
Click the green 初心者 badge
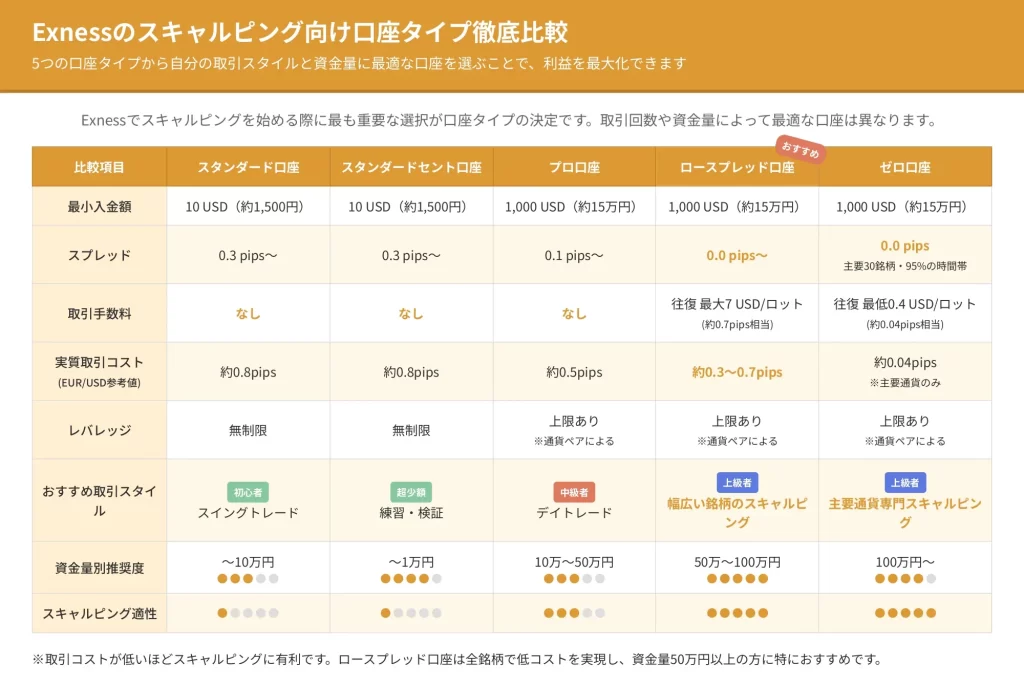click(x=248, y=492)
